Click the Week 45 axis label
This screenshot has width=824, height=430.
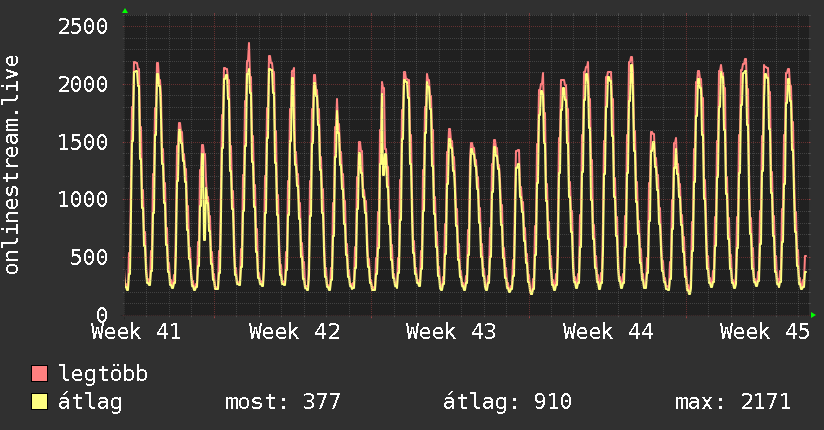pyautogui.click(x=765, y=332)
